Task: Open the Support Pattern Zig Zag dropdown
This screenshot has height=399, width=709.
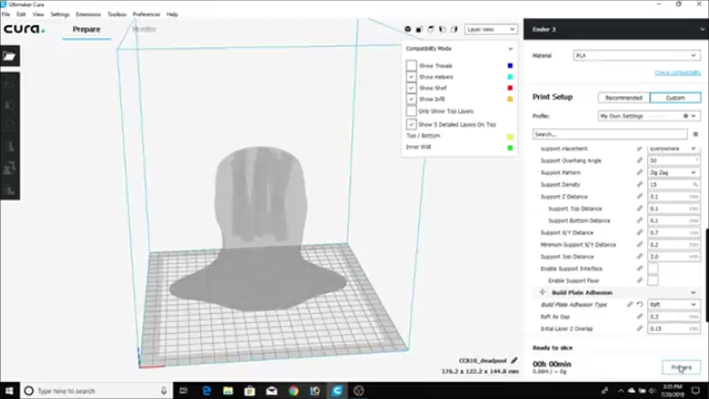Action: pyautogui.click(x=673, y=172)
